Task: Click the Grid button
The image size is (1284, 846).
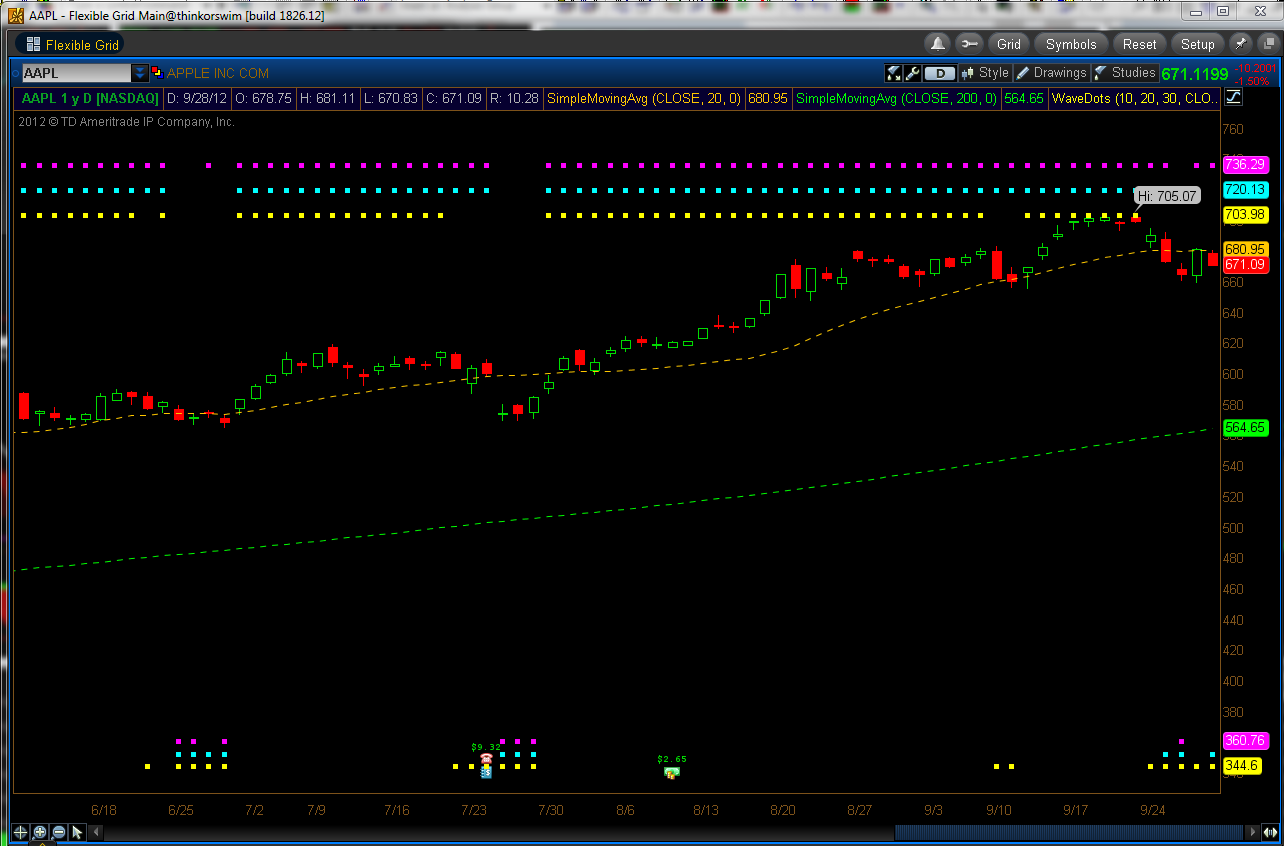Action: point(1009,44)
